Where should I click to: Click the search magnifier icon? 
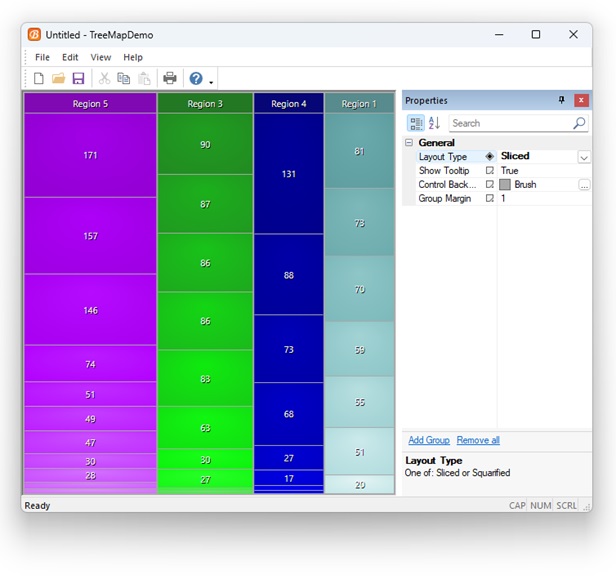(579, 123)
